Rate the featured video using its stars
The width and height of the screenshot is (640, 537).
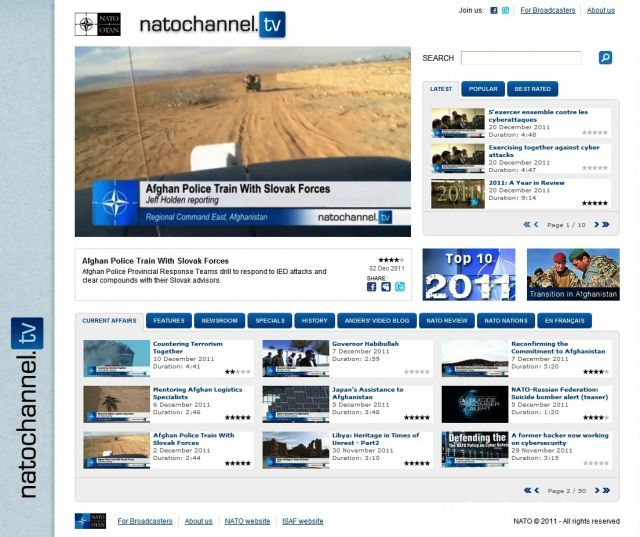tap(390, 260)
